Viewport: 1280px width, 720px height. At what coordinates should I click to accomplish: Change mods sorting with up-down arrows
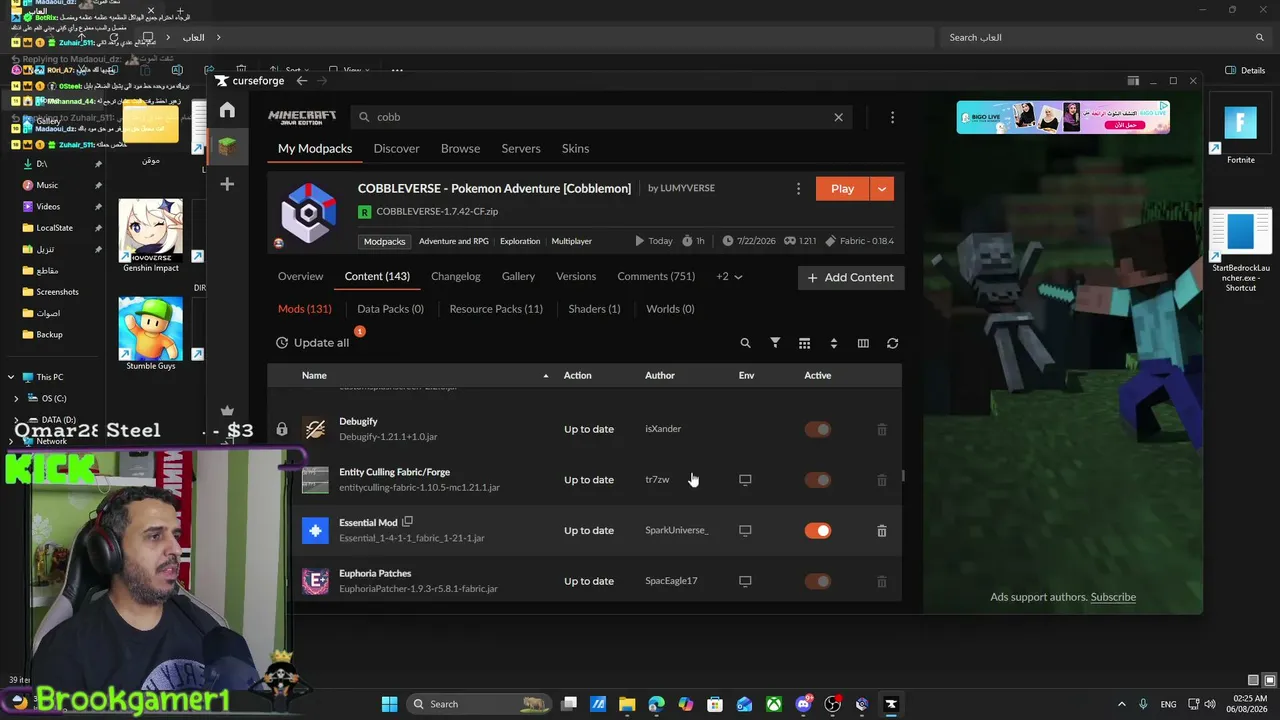pos(833,343)
